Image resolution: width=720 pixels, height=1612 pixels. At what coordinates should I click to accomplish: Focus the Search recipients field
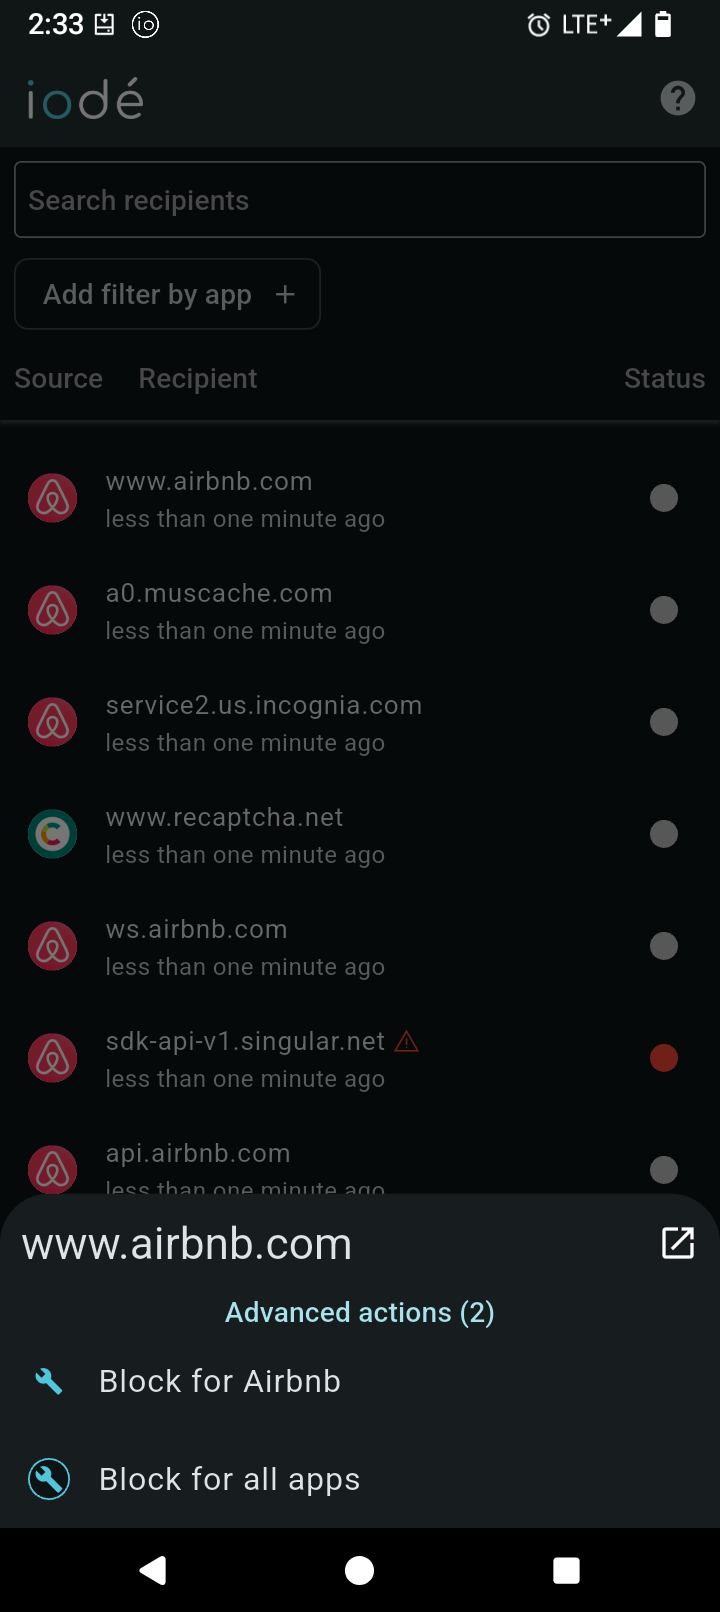coord(360,200)
